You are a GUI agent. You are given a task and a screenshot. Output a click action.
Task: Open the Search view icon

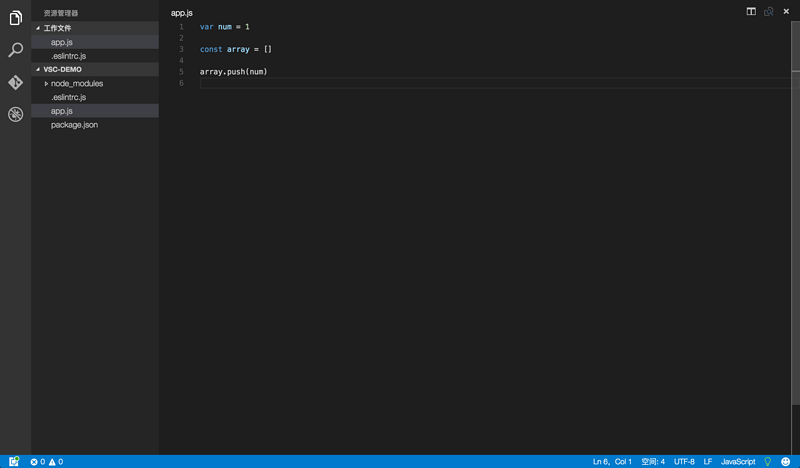point(15,50)
